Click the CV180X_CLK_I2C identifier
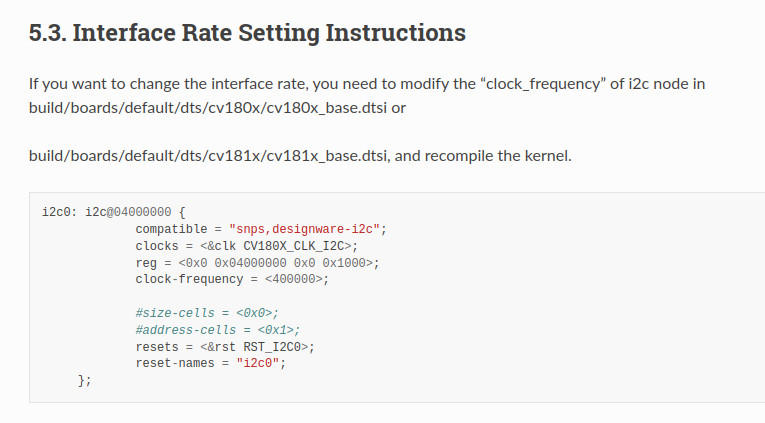 click(x=294, y=246)
